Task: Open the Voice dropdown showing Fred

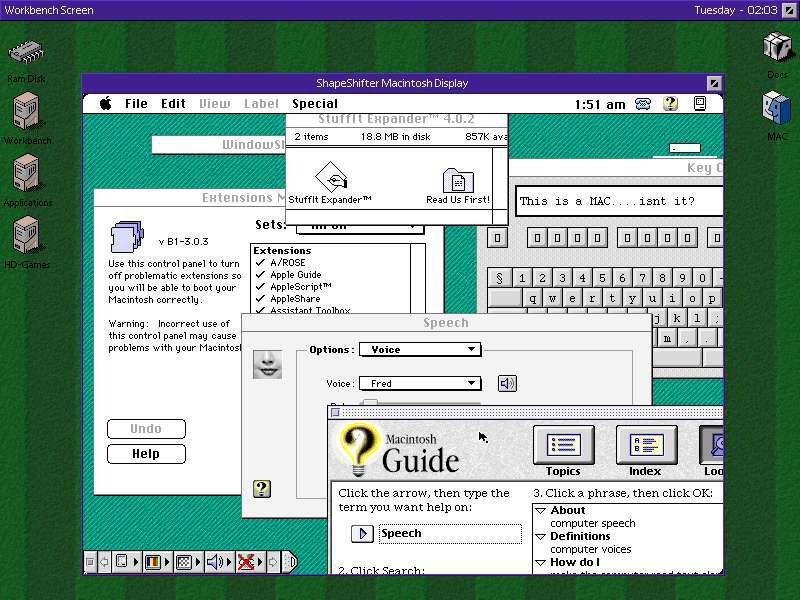Action: point(419,384)
